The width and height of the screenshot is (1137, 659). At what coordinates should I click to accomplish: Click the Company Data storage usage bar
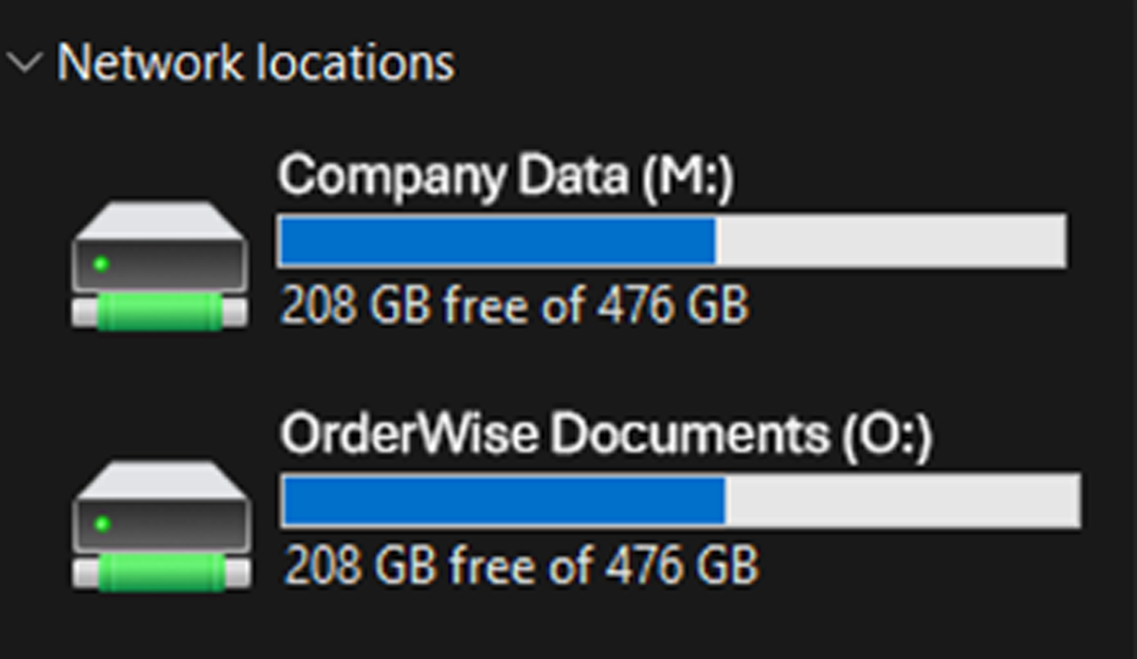(671, 241)
